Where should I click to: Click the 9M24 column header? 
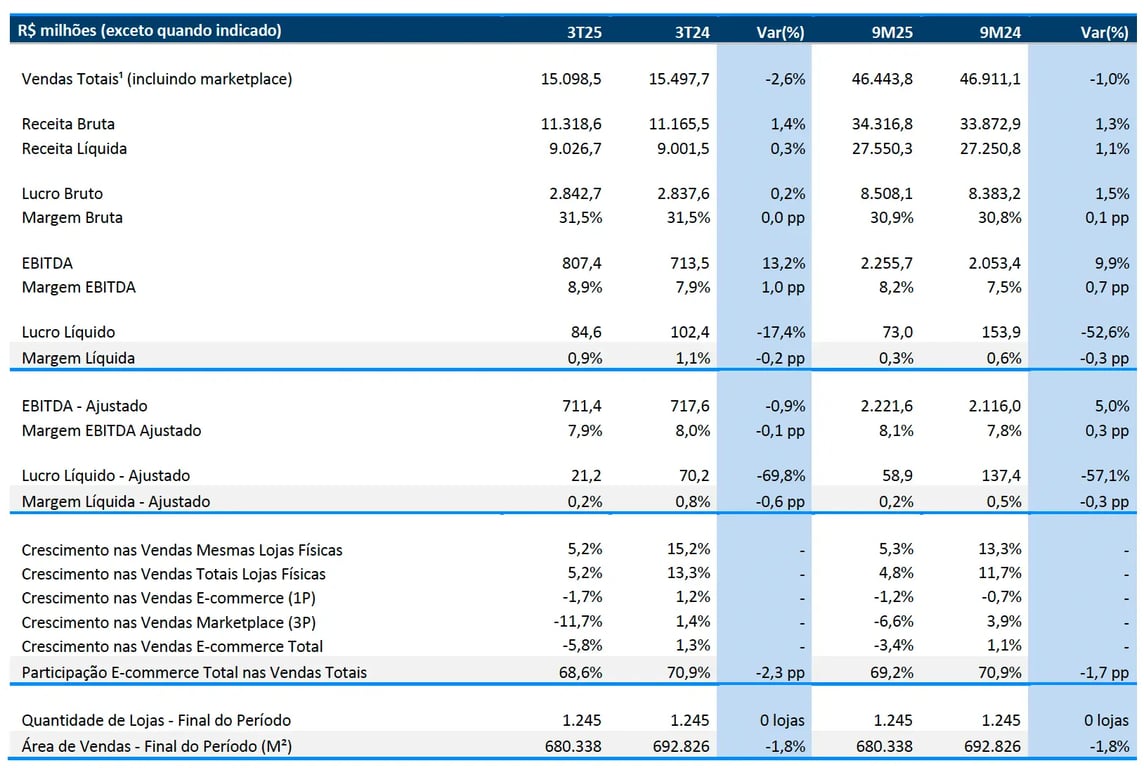(1001, 31)
